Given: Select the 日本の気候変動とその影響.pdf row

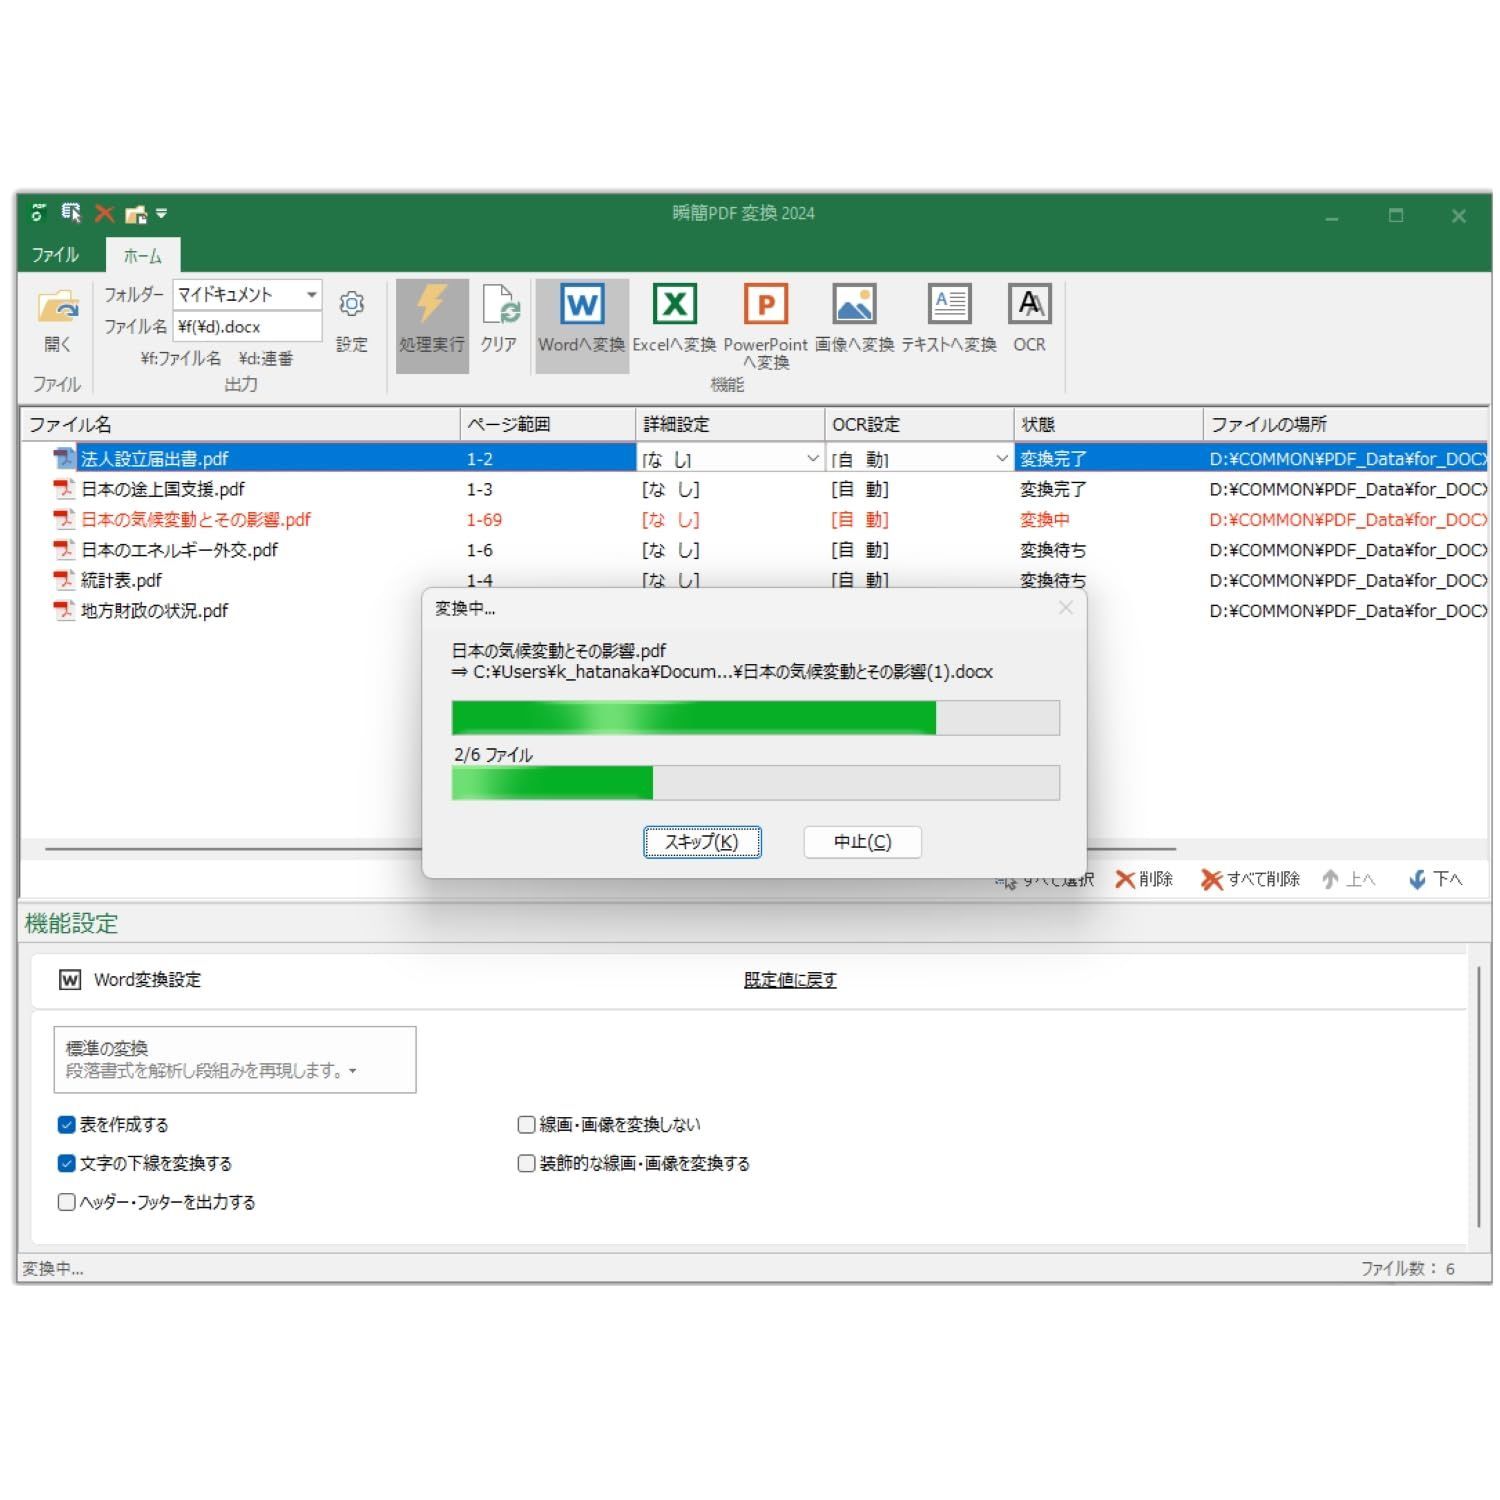Looking at the screenshot, I should [754, 520].
